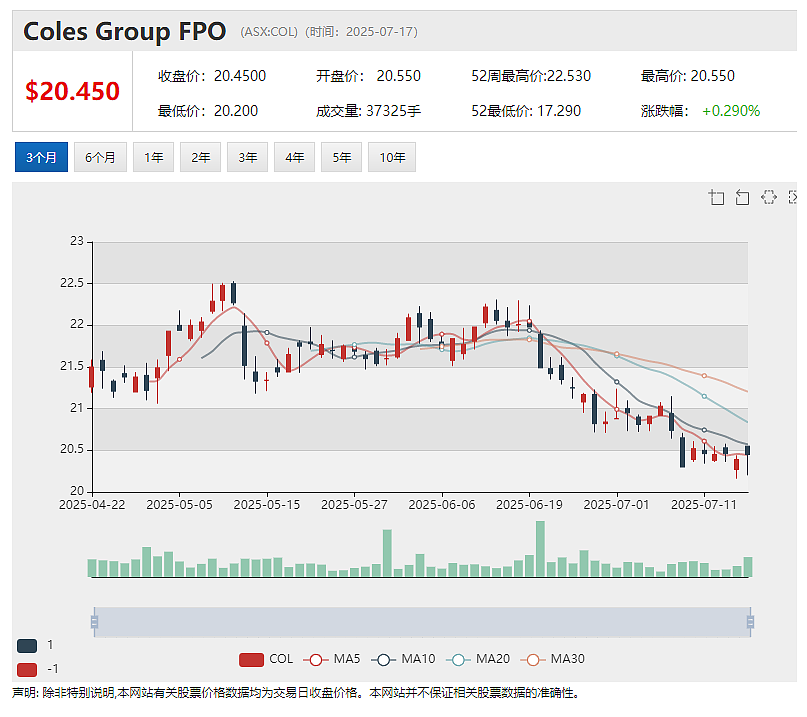Click the 成交量: 37325手 value
The image size is (807, 717).
(368, 111)
